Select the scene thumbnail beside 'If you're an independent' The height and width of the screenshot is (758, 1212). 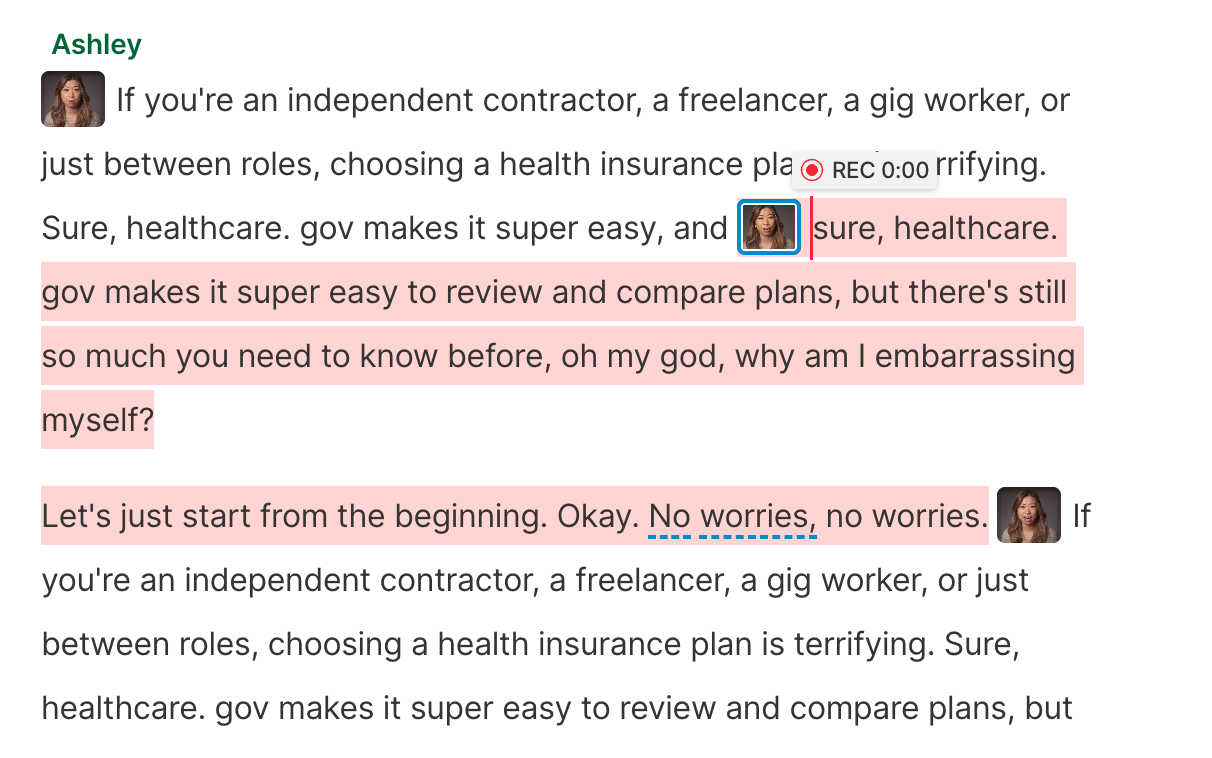73,100
